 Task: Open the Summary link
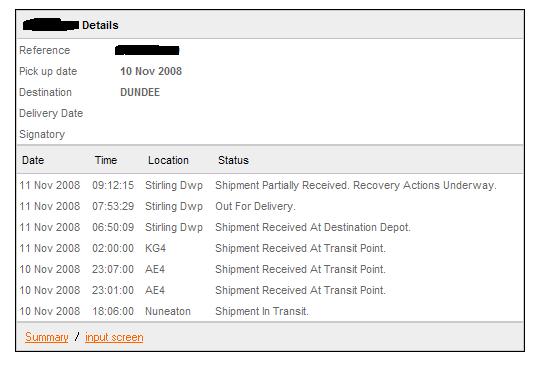47,337
